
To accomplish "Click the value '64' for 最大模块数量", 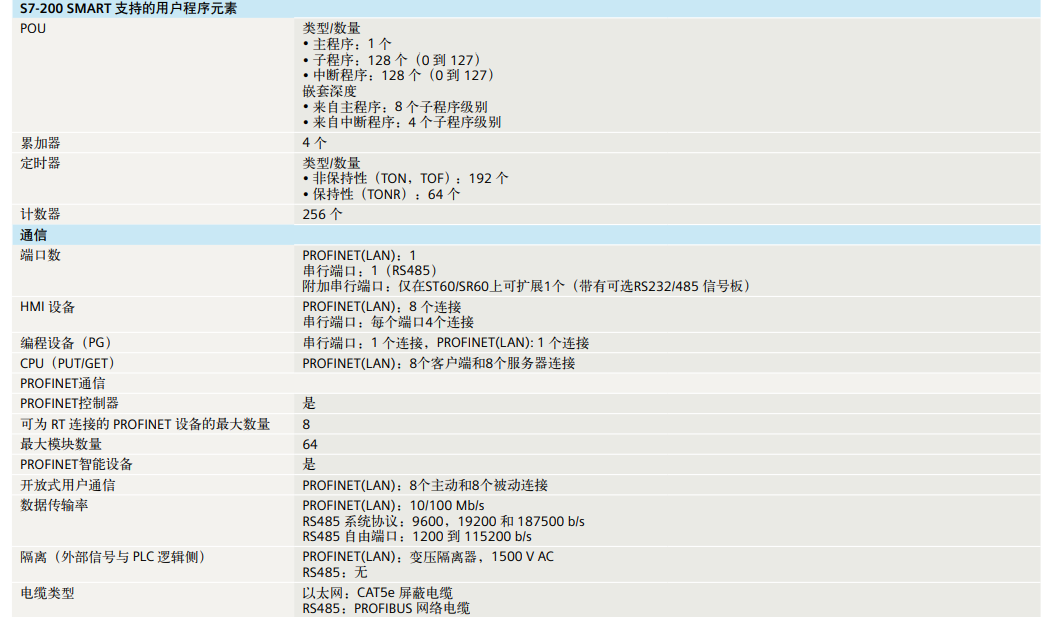I will (x=310, y=445).
